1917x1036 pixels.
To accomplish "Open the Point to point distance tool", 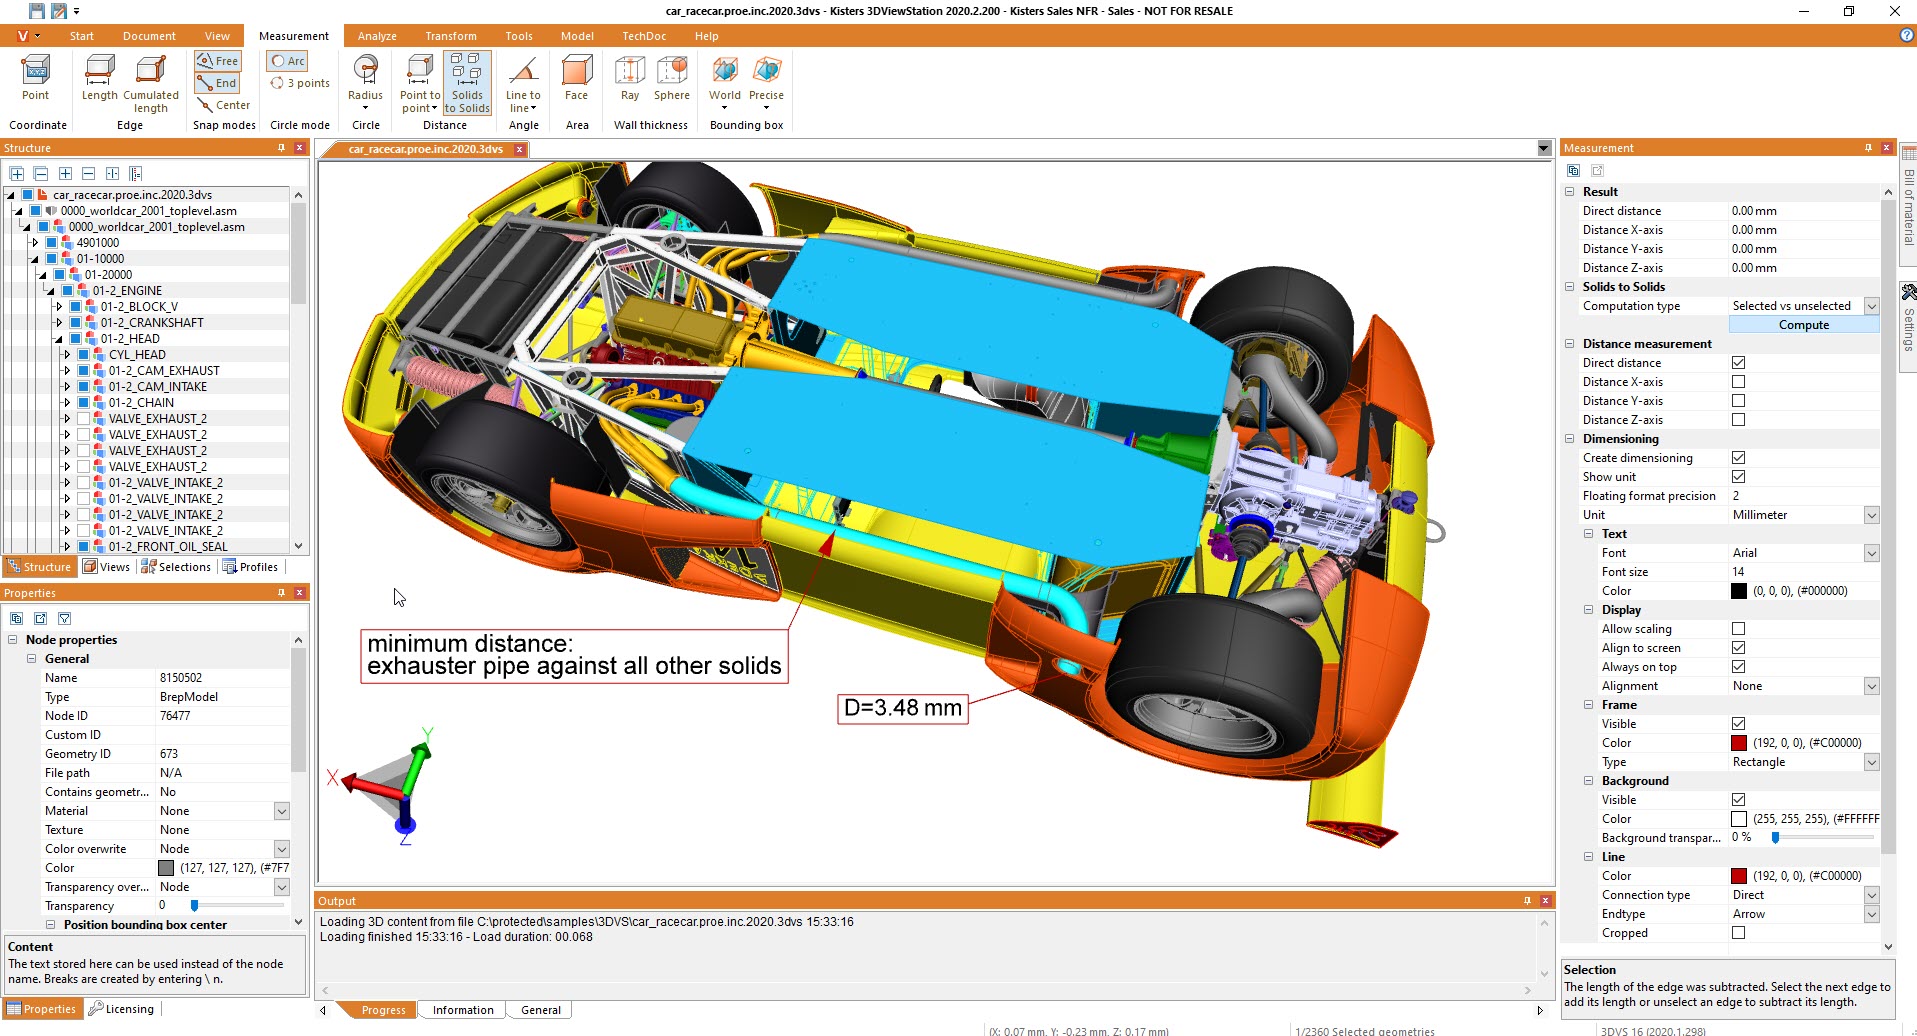I will [x=420, y=83].
